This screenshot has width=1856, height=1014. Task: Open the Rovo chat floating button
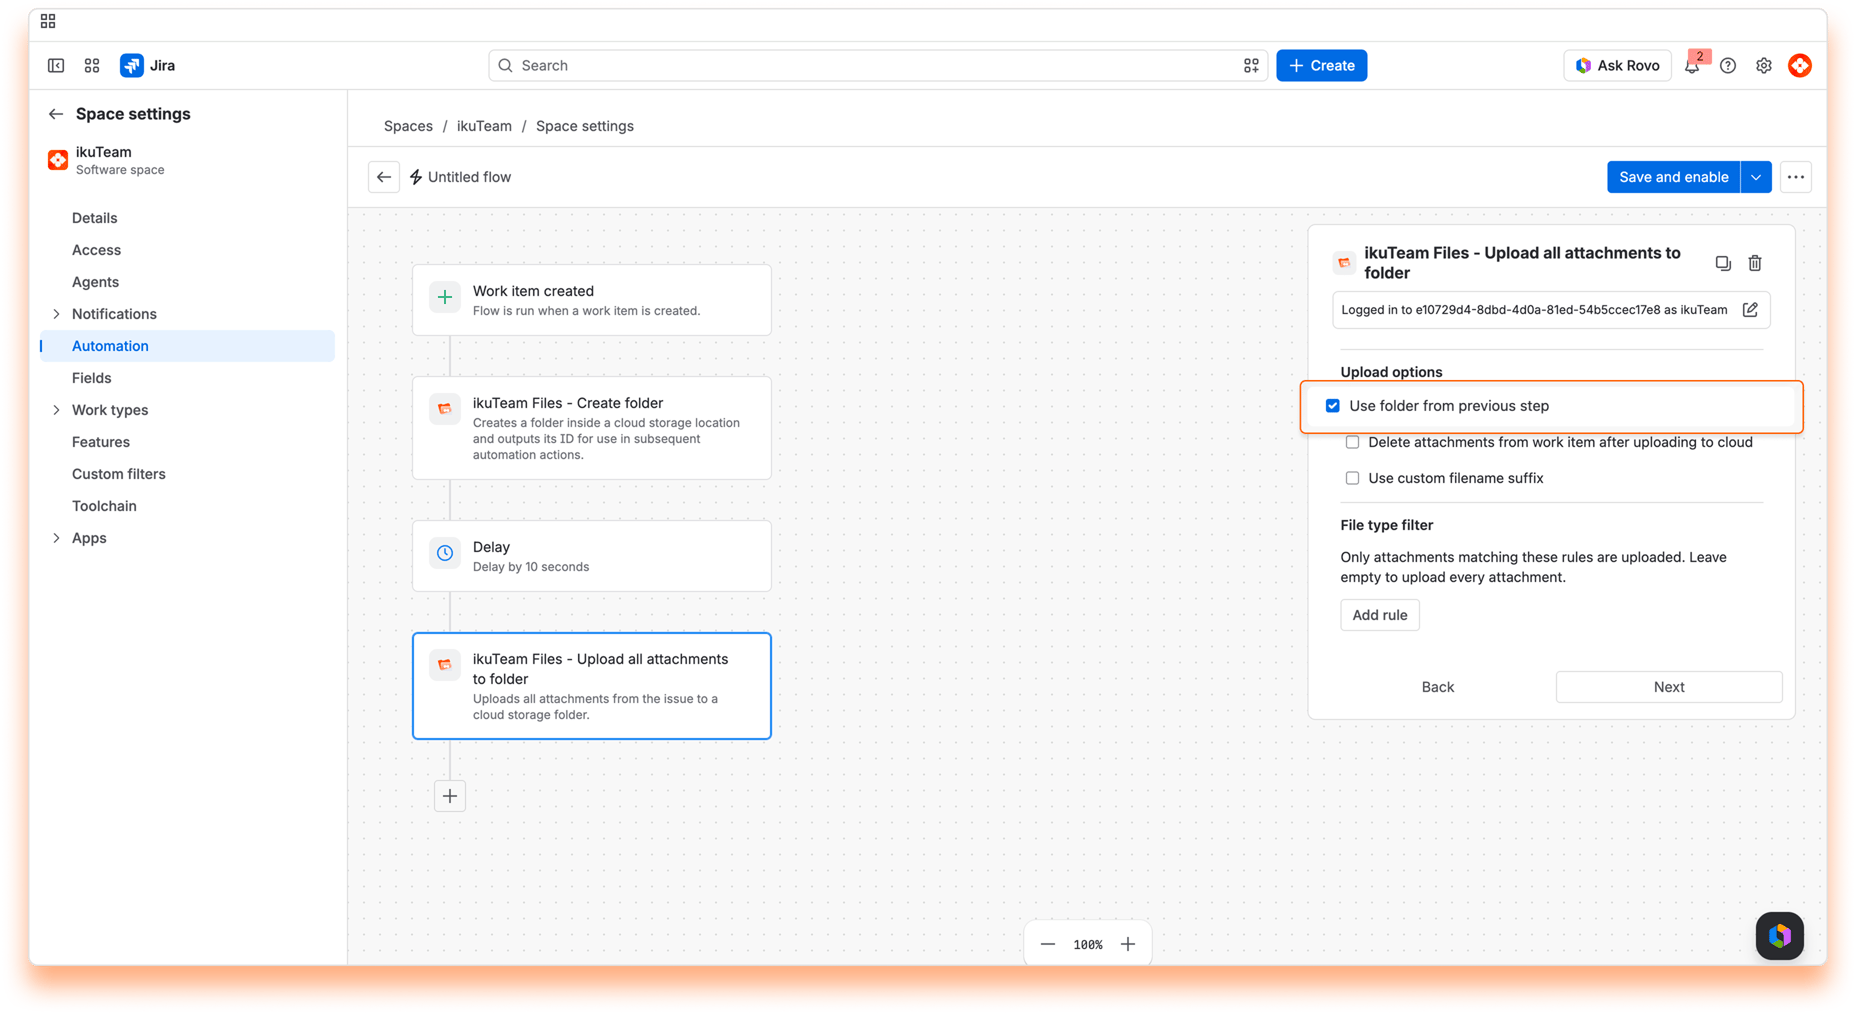[x=1780, y=936]
